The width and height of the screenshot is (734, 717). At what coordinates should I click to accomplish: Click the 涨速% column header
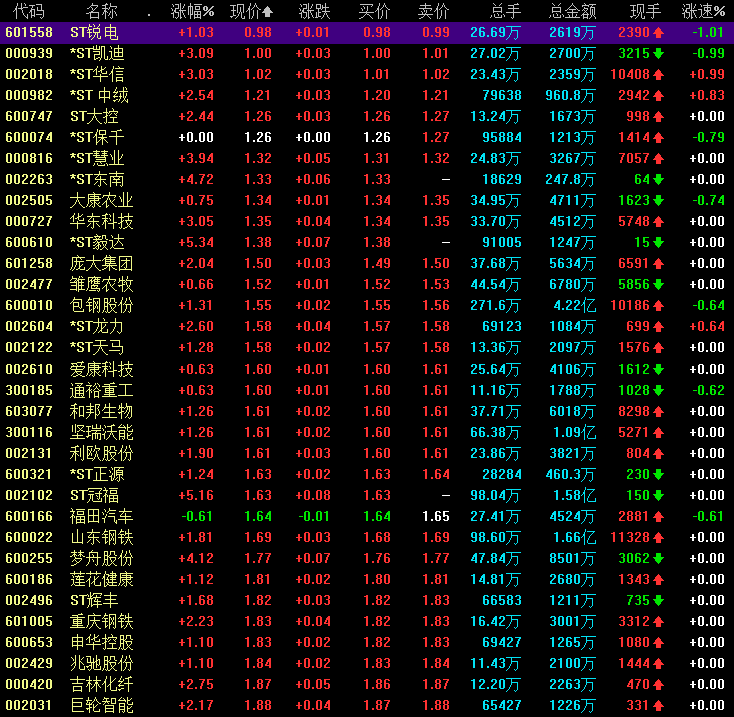coord(703,11)
